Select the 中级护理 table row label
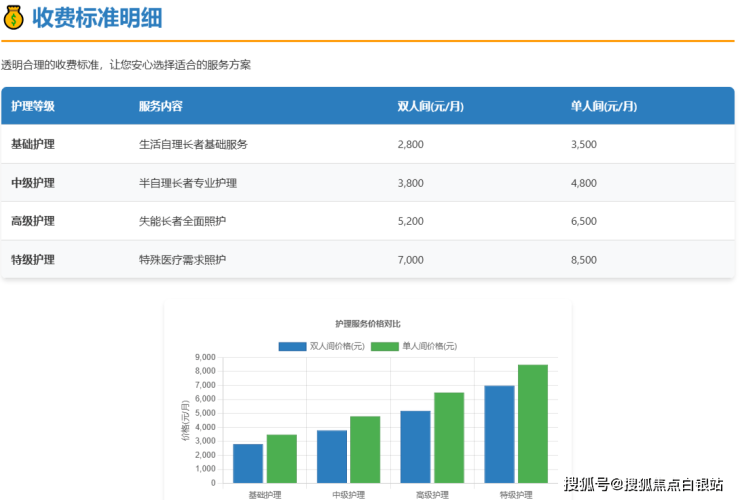This screenshot has height=500, width=740. coord(33,183)
